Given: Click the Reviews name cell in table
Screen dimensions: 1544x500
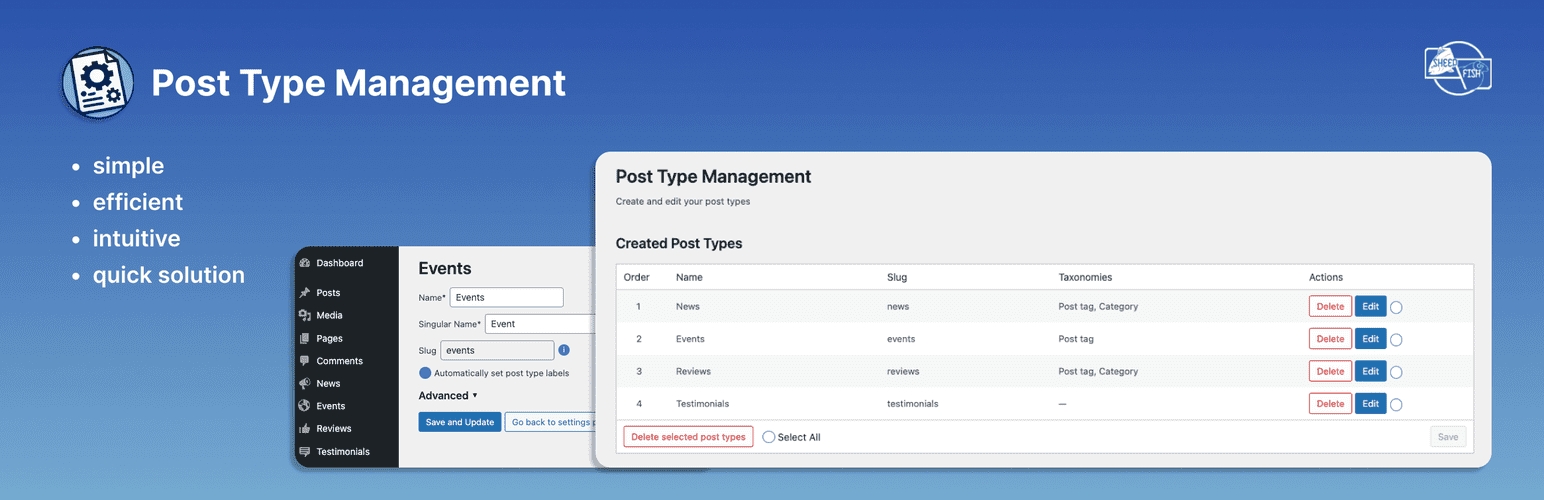Looking at the screenshot, I should [x=693, y=371].
